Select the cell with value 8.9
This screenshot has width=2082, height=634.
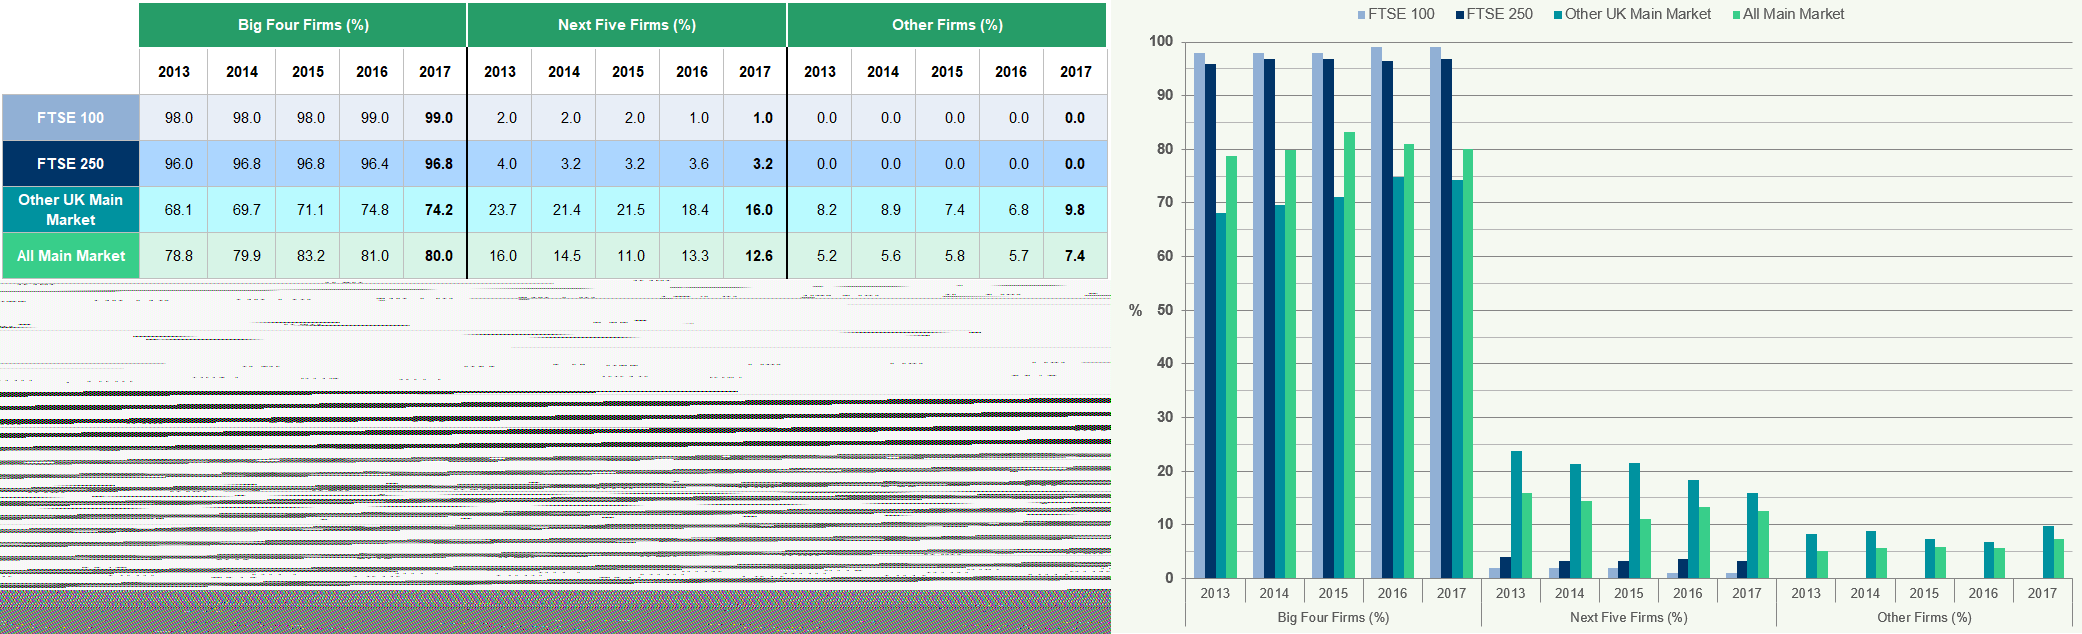[883, 210]
